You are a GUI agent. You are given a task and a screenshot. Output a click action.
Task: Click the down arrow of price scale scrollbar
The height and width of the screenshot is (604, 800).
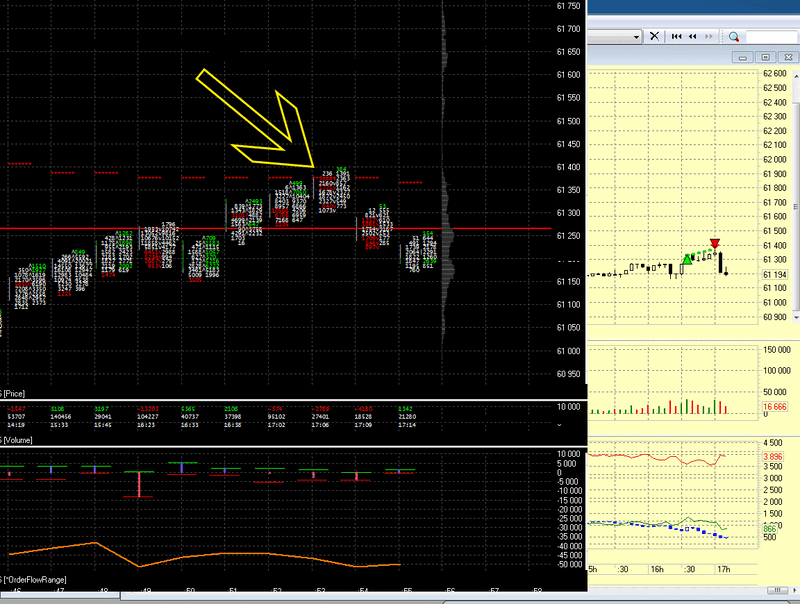pos(796,317)
